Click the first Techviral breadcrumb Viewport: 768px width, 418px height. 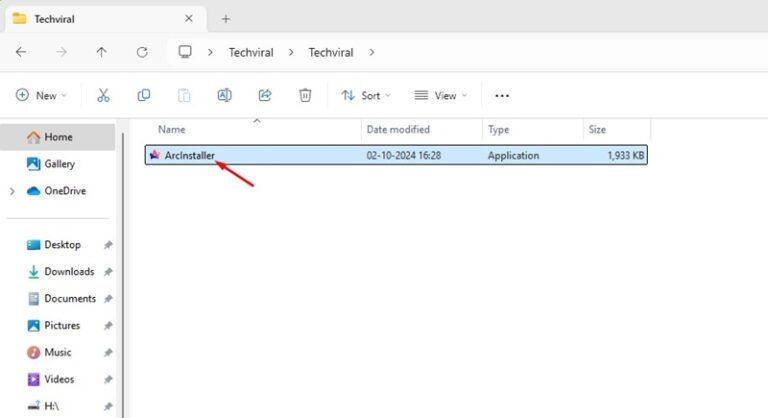[251, 52]
